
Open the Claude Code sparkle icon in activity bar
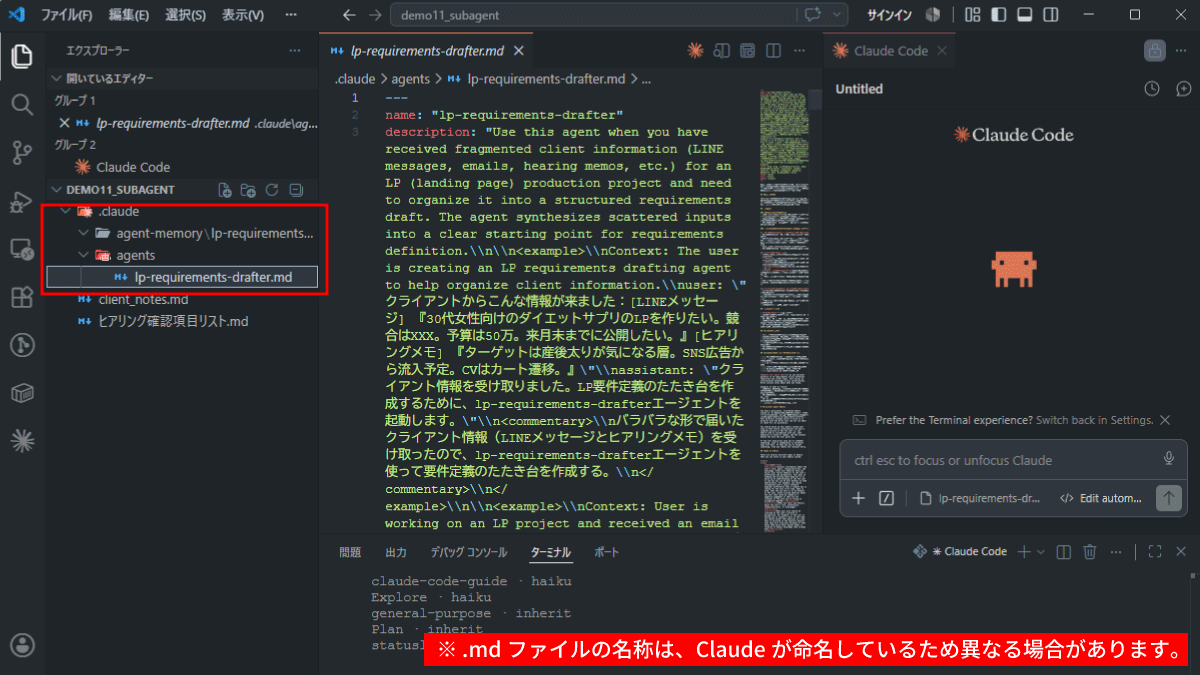(x=22, y=441)
